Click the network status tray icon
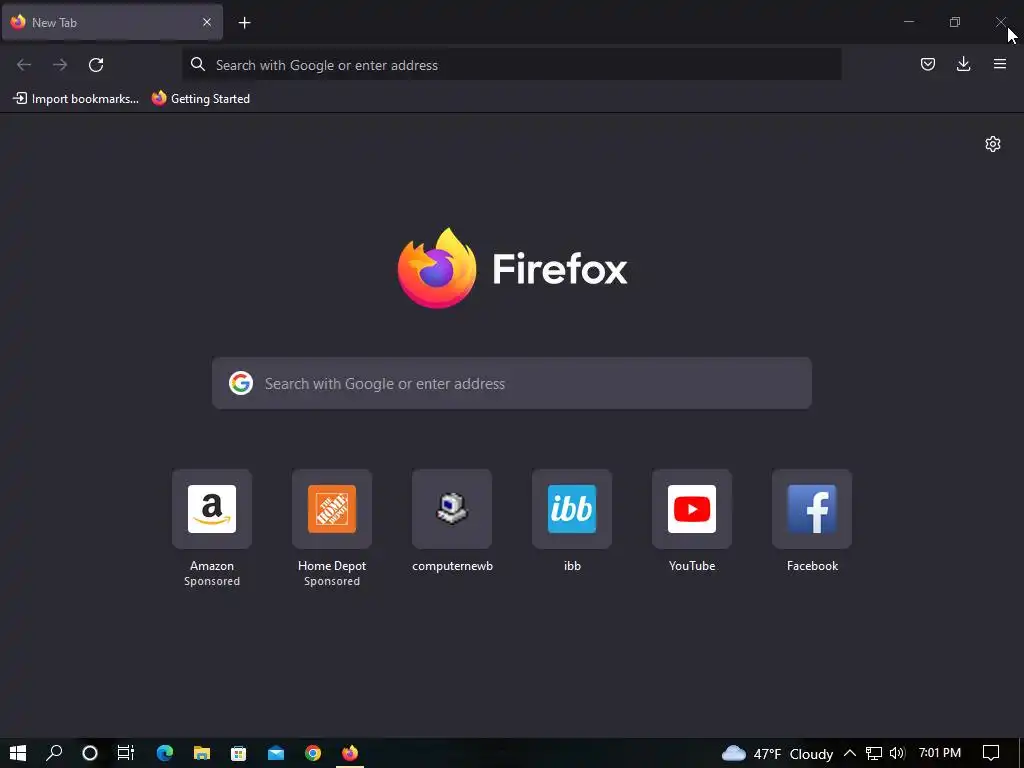 click(874, 753)
